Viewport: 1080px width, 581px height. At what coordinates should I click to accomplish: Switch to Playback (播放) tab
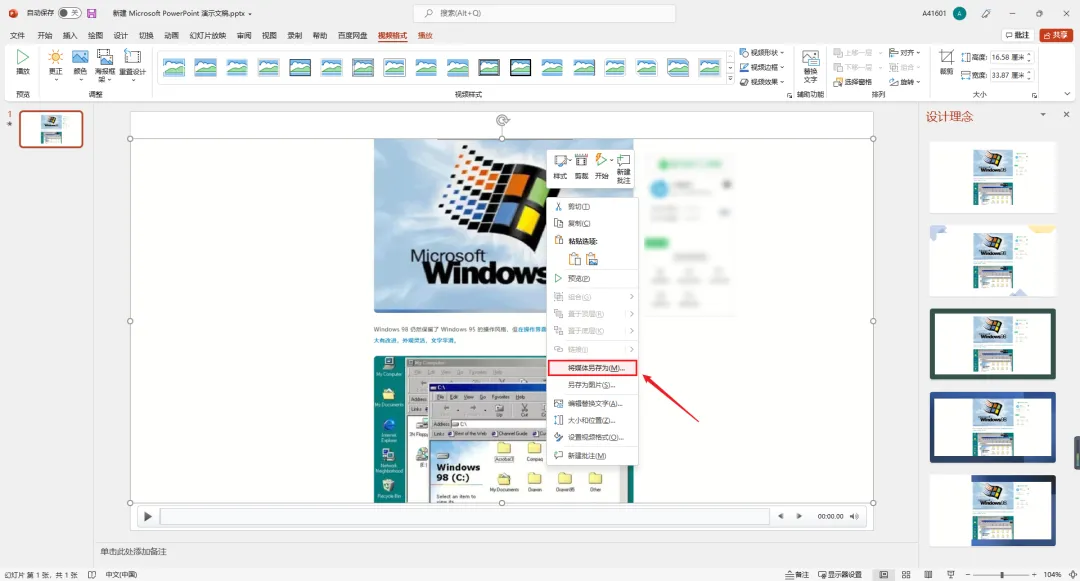click(425, 35)
